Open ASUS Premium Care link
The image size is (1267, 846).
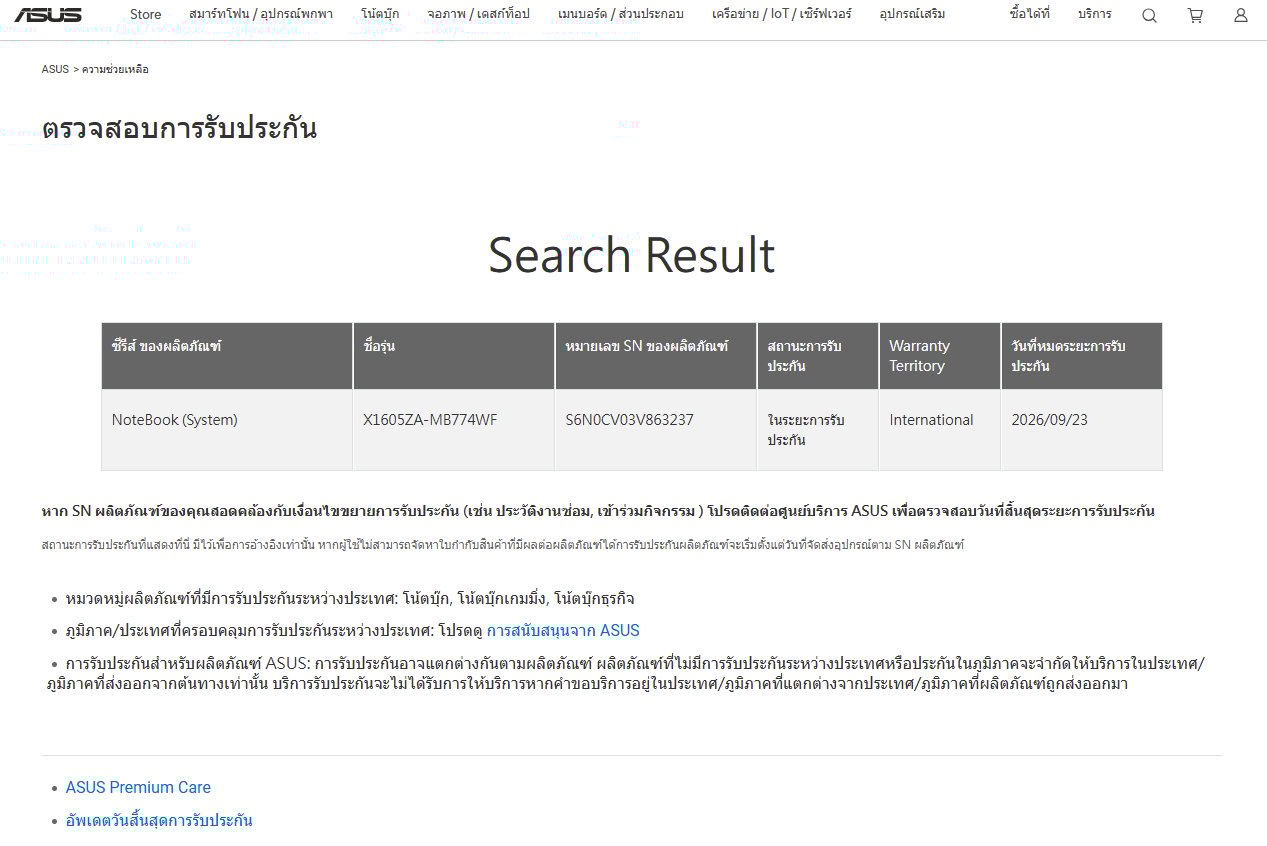[x=138, y=787]
